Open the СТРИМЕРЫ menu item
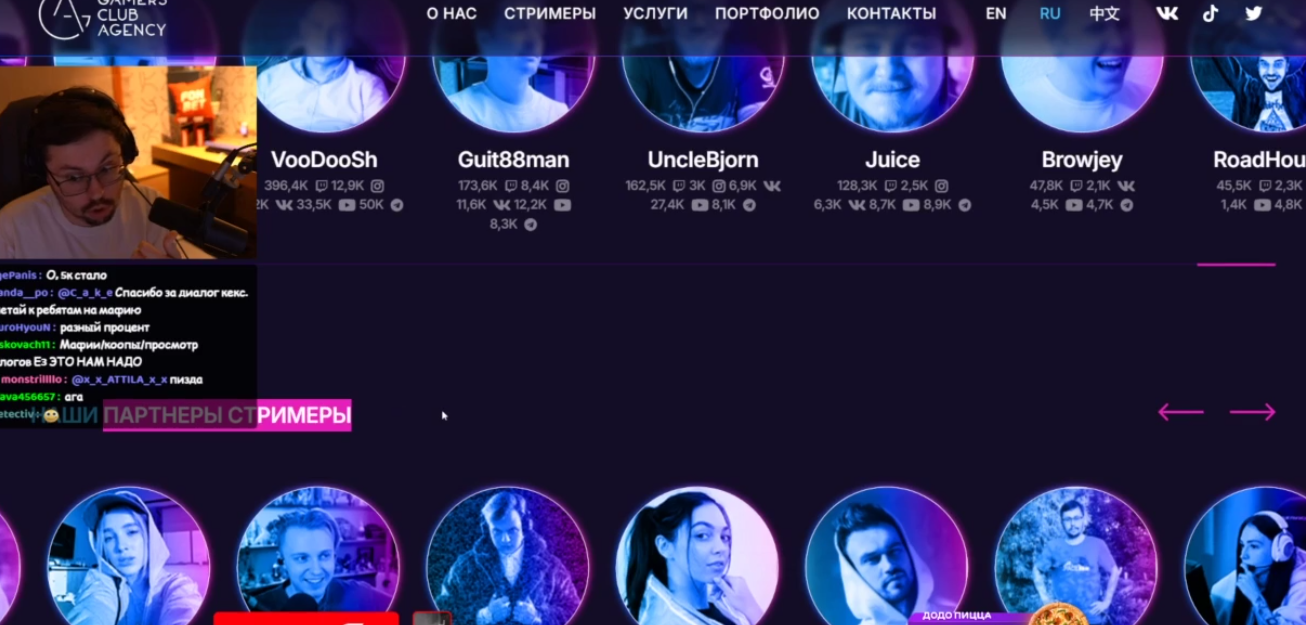Viewport: 1306px width, 625px height. tap(550, 14)
